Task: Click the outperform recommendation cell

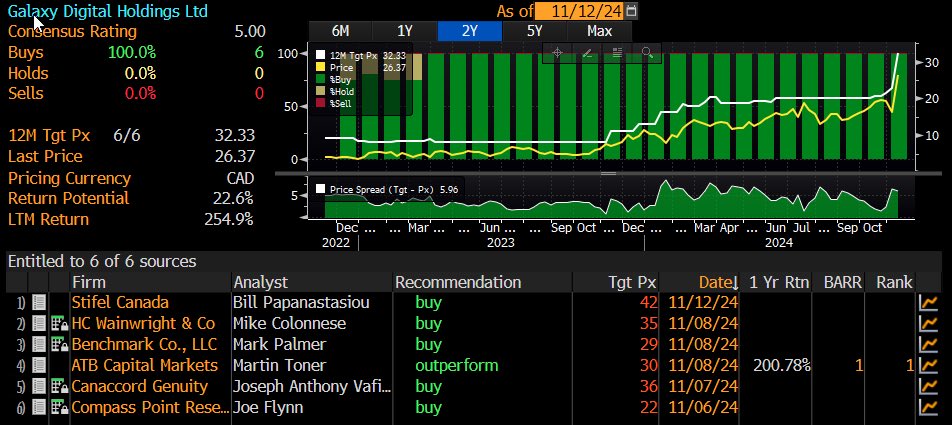Action: 457,366
